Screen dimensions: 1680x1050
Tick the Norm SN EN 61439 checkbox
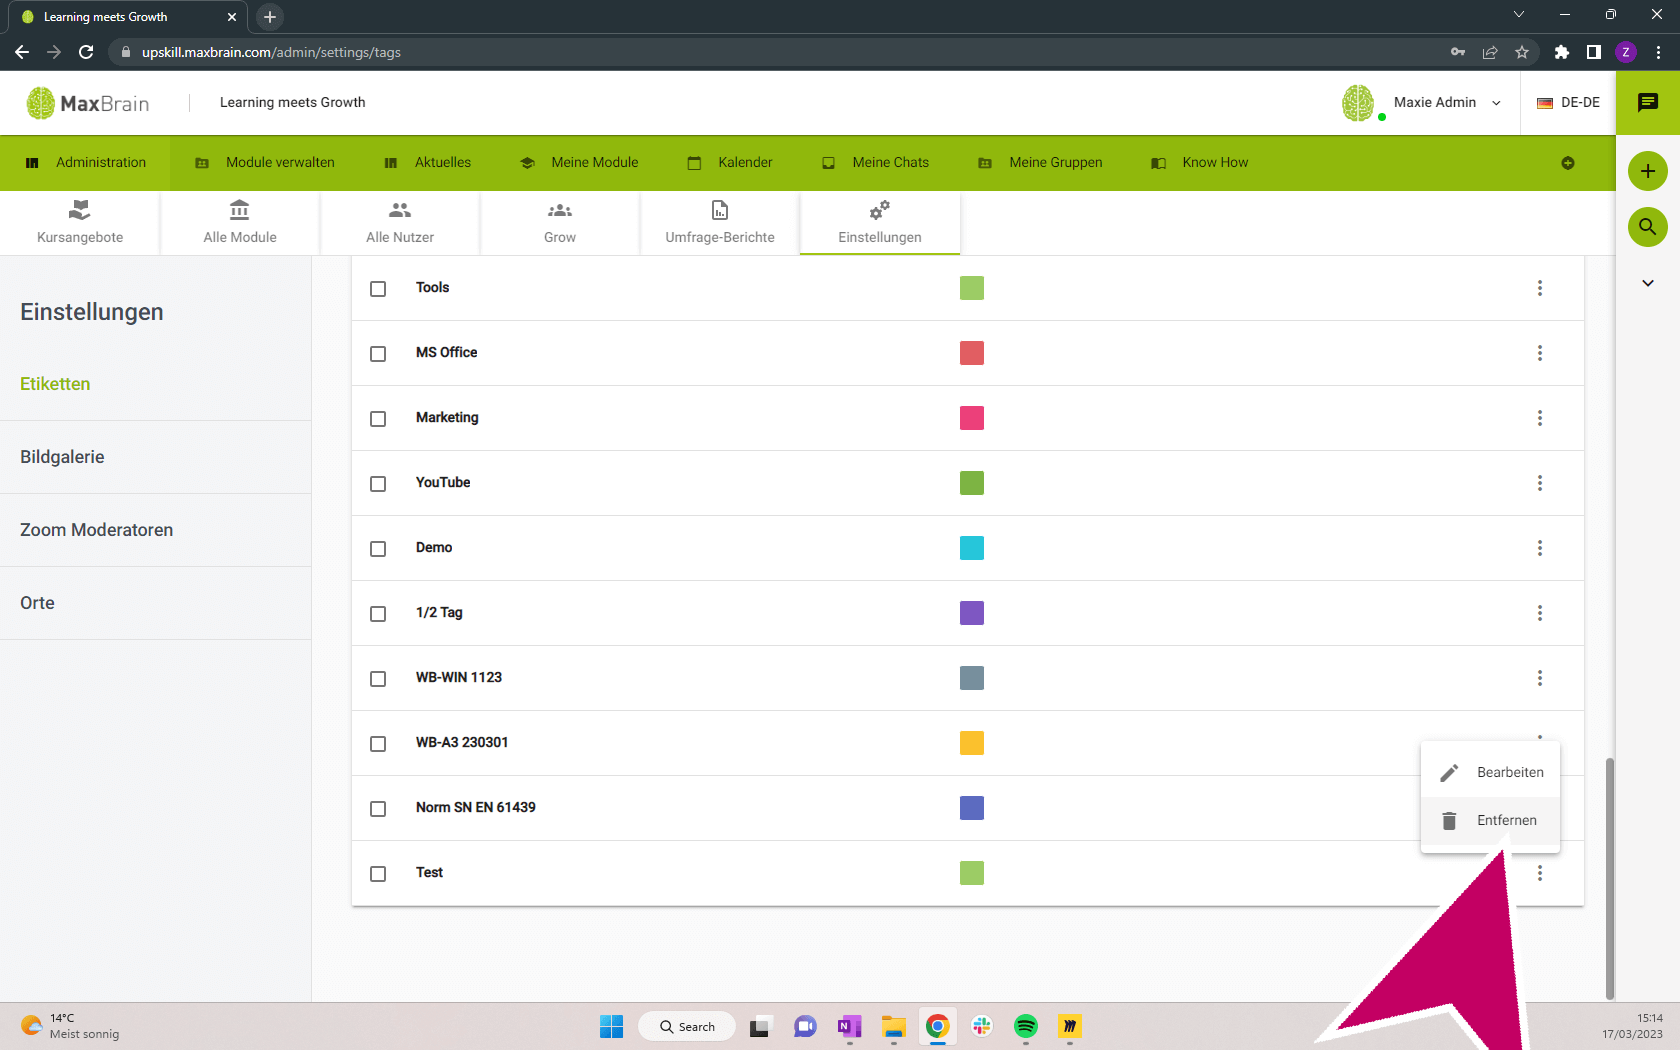(x=378, y=809)
